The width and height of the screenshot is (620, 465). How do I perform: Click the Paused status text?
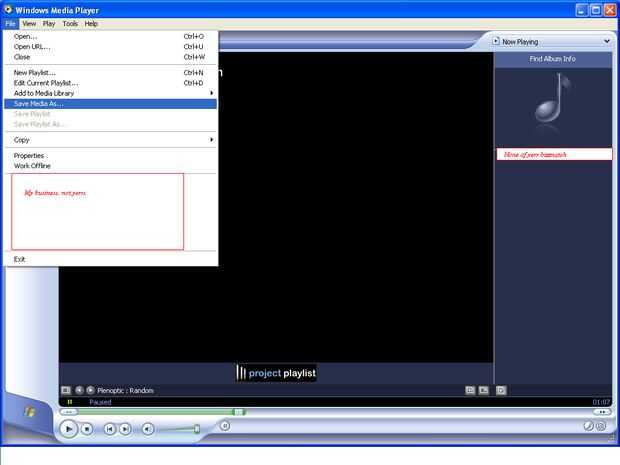pos(100,402)
